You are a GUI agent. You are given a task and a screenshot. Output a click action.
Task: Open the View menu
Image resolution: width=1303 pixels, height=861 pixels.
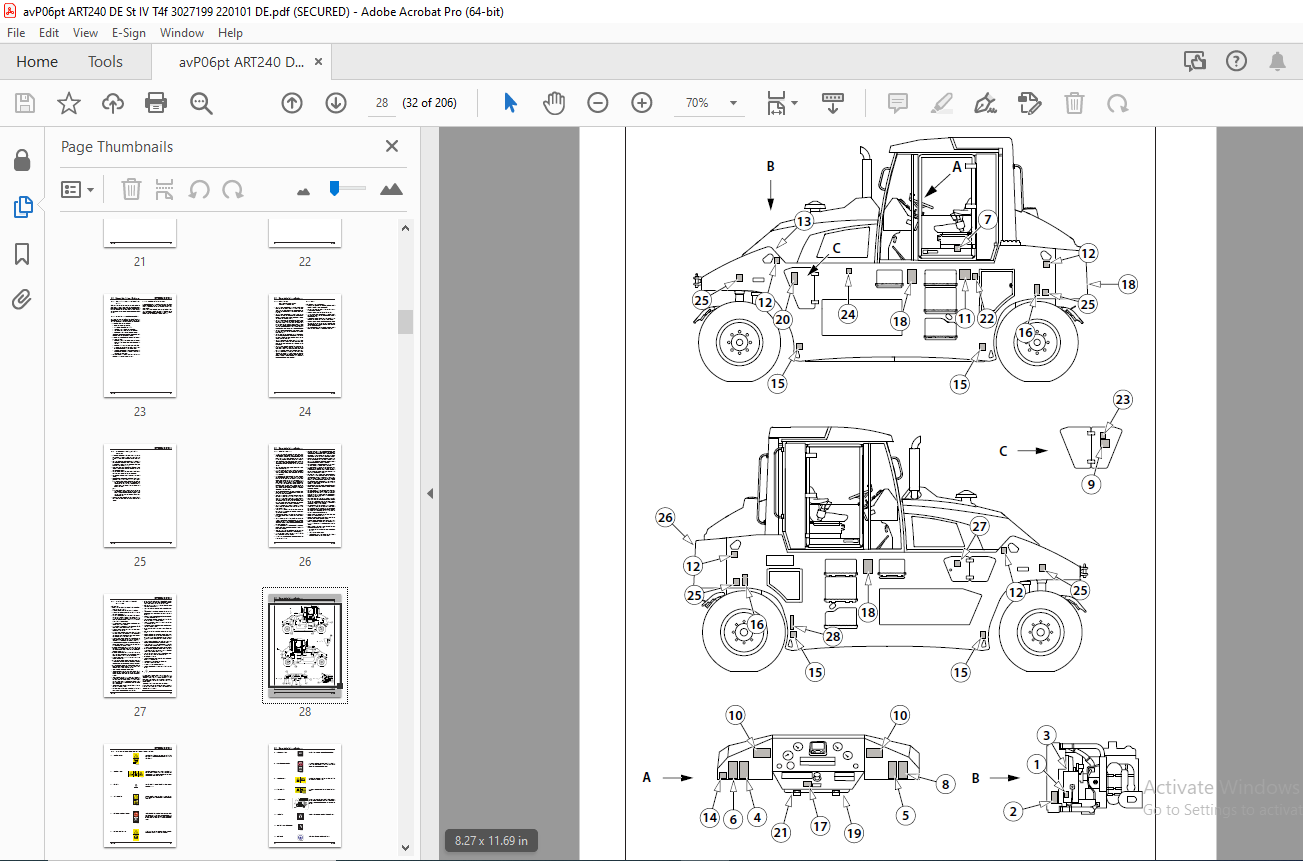(86, 33)
